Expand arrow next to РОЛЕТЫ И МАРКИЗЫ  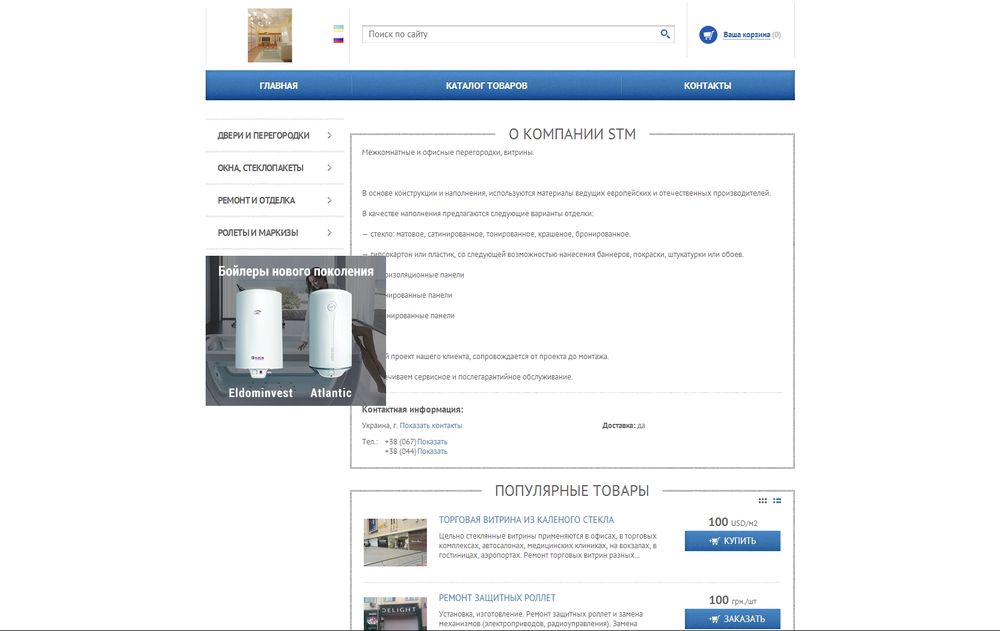329,233
